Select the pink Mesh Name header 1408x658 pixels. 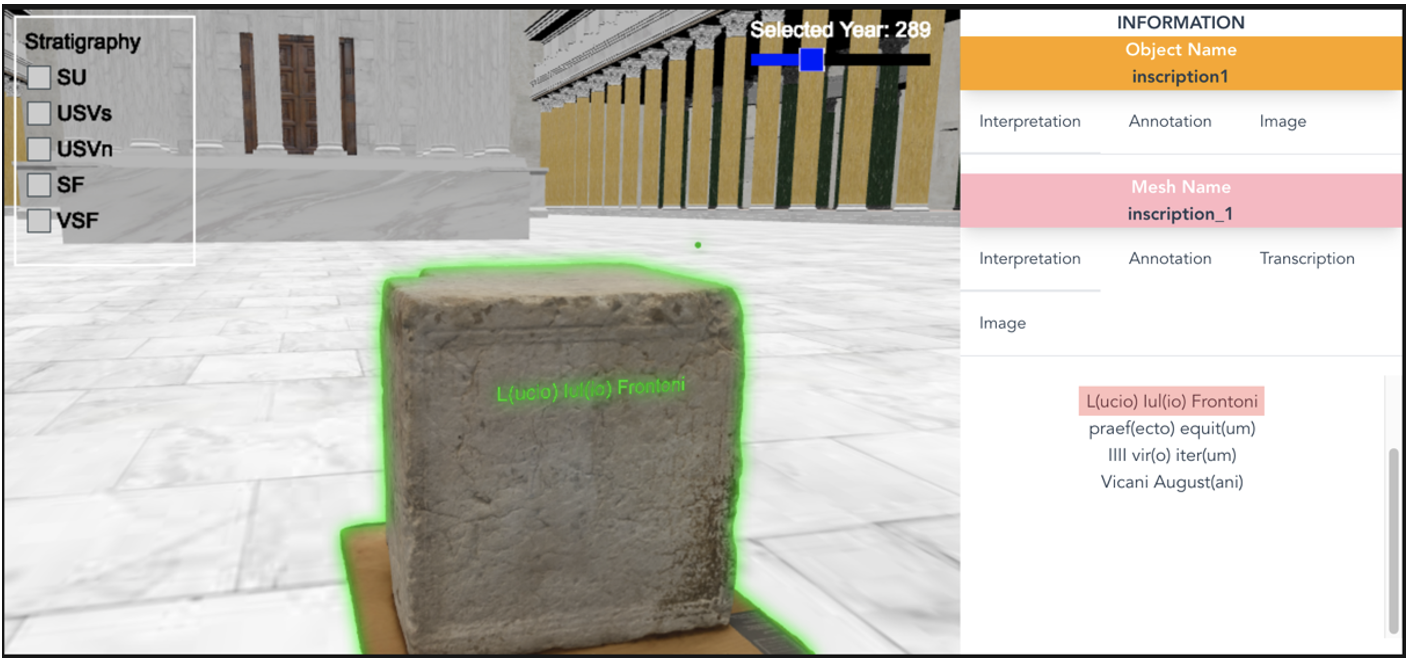[x=1181, y=199]
